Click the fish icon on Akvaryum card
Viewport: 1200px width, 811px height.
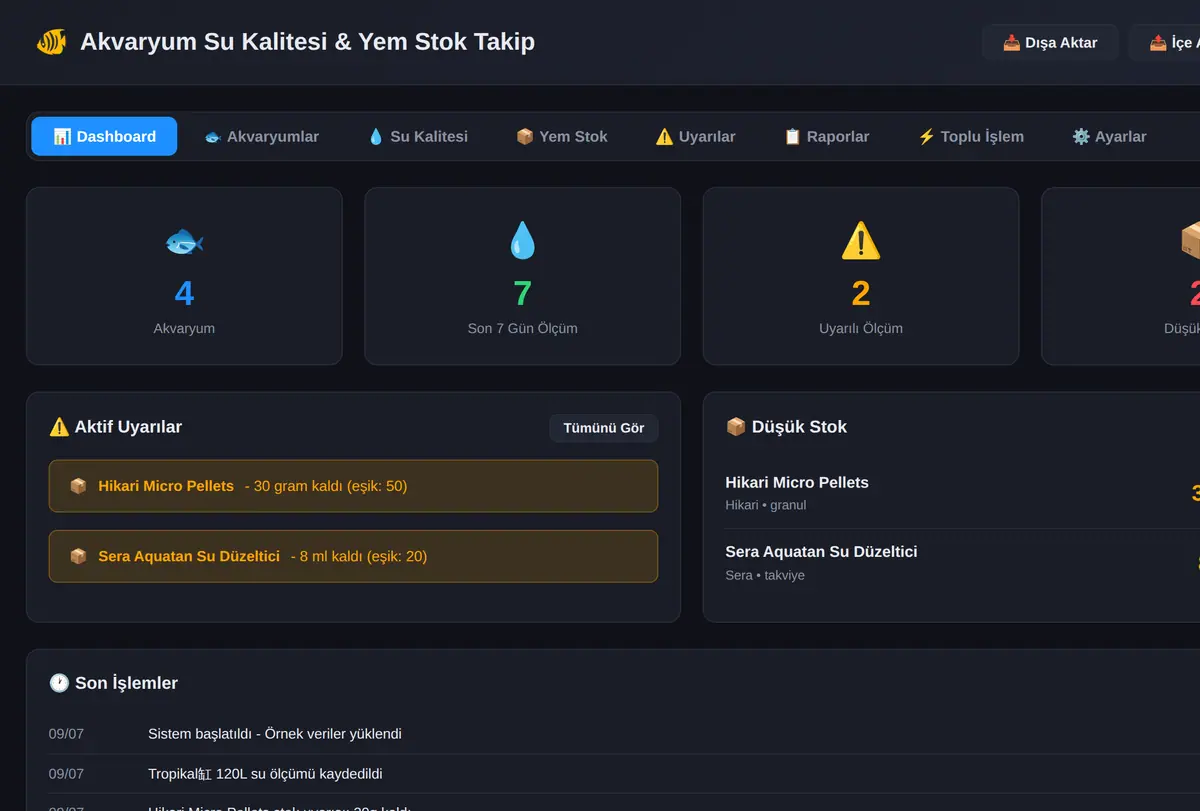[184, 242]
